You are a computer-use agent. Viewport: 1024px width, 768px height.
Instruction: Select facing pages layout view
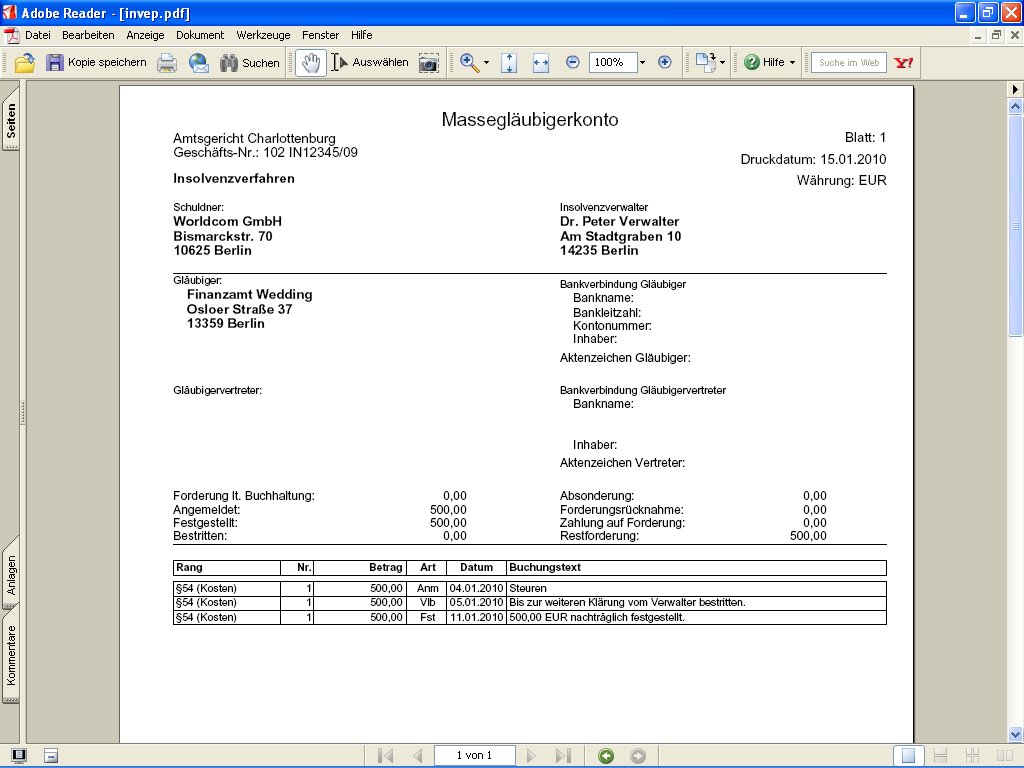1004,756
